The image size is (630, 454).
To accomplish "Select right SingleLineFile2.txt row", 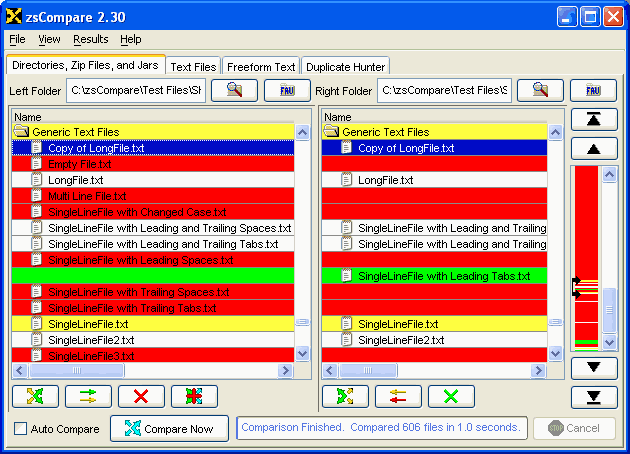I will pyautogui.click(x=435, y=340).
